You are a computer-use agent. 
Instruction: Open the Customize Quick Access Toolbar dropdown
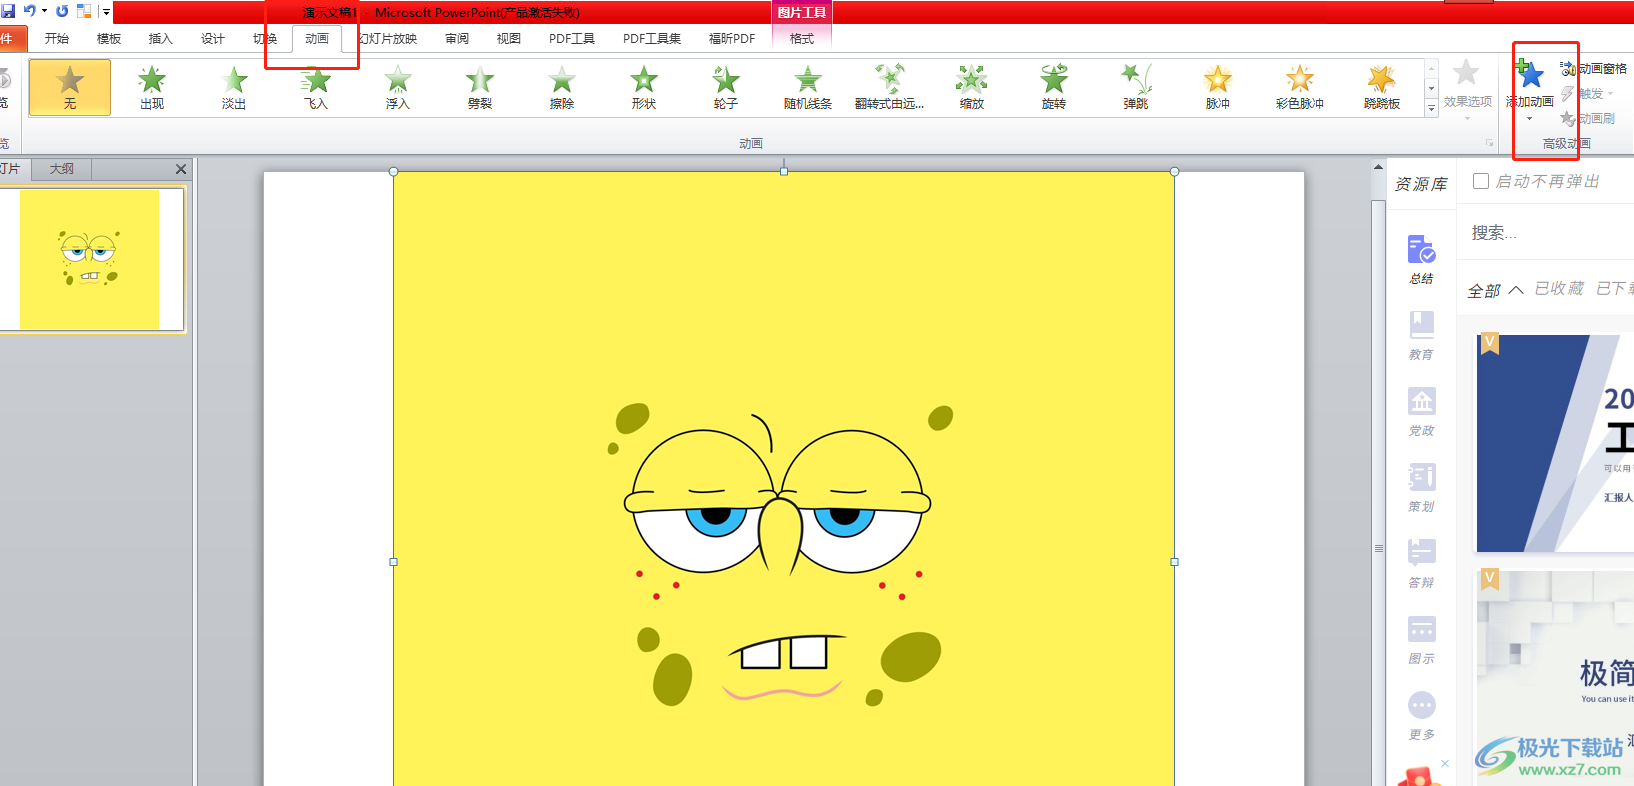(x=106, y=12)
